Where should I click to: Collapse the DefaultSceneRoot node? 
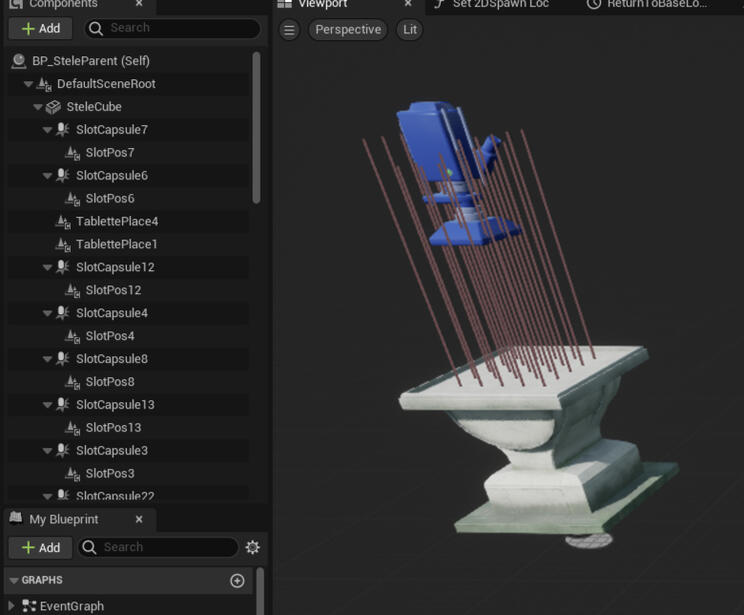(x=28, y=84)
